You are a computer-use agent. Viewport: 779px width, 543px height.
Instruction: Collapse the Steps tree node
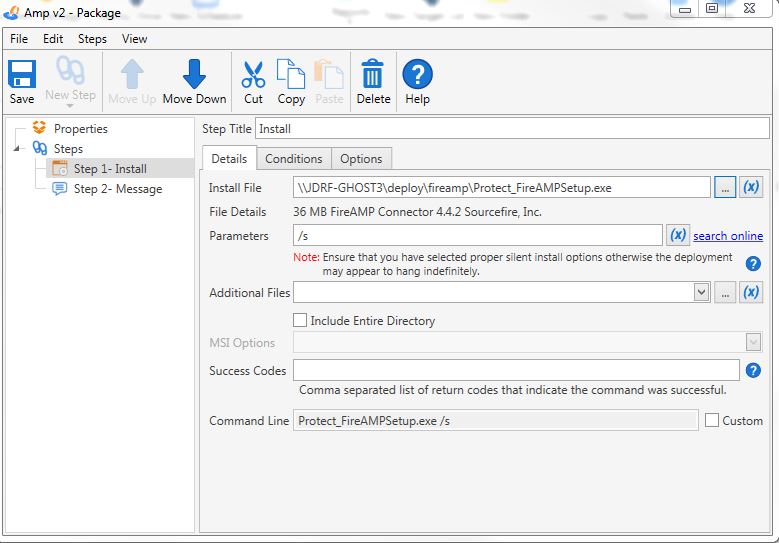pyautogui.click(x=17, y=149)
